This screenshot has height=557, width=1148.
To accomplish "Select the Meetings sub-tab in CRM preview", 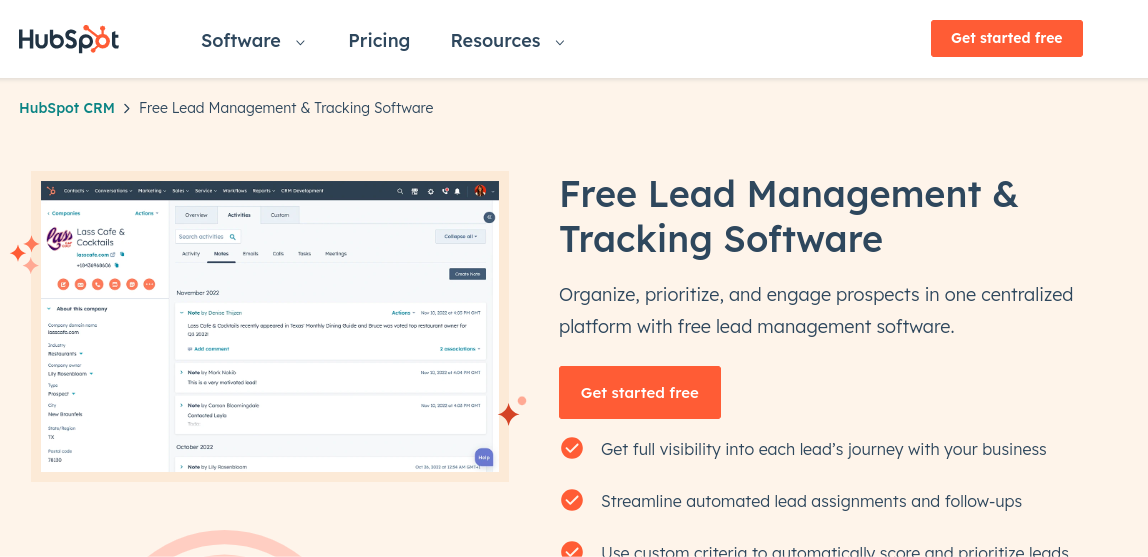I will point(336,254).
